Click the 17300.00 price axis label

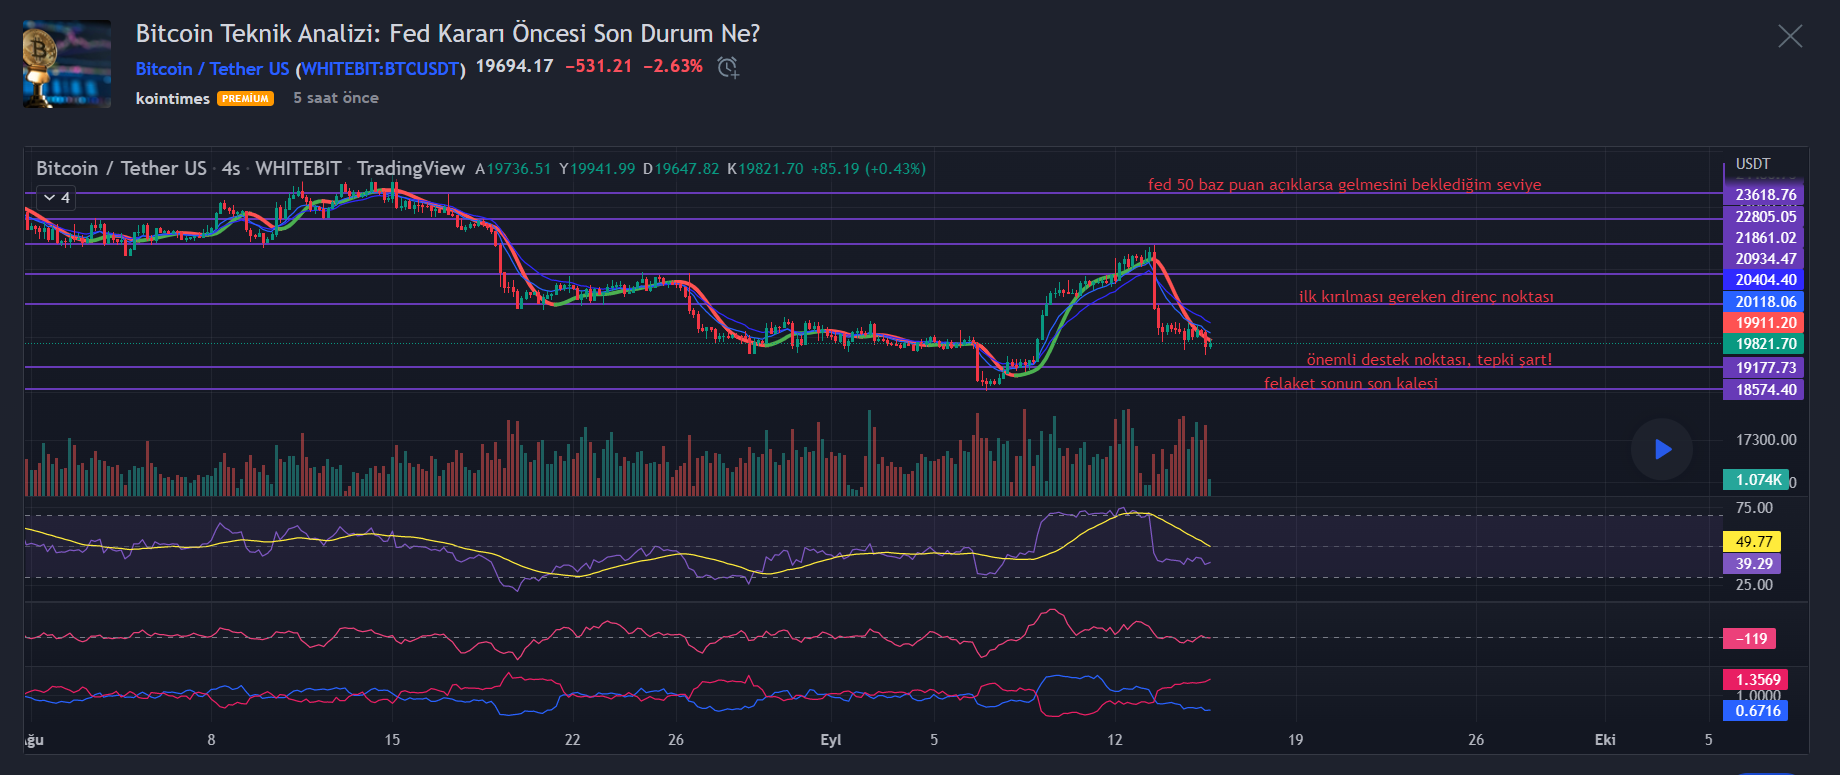[1766, 440]
